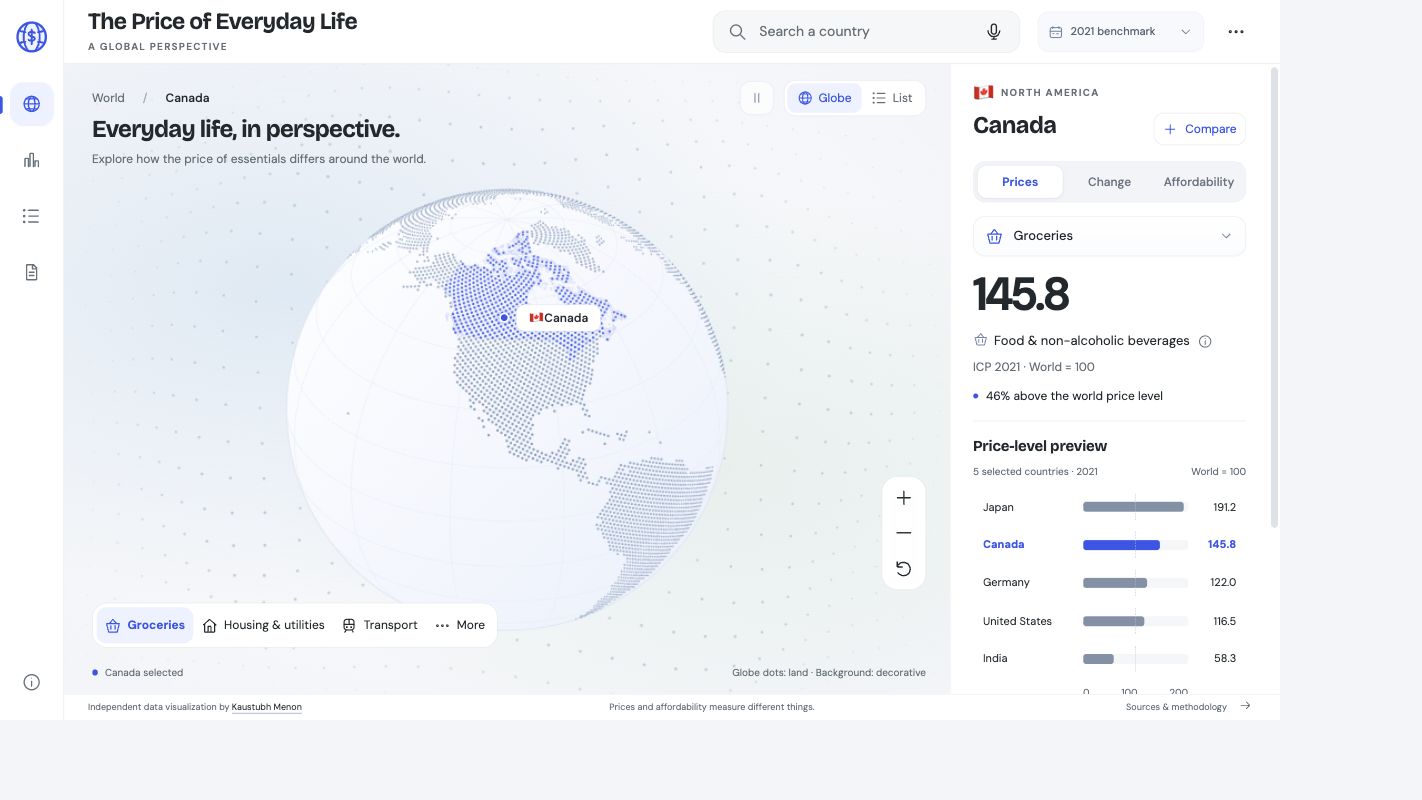Viewport: 1422px width, 800px height.
Task: Click 'Canada selected' legend text
Action: (x=144, y=673)
